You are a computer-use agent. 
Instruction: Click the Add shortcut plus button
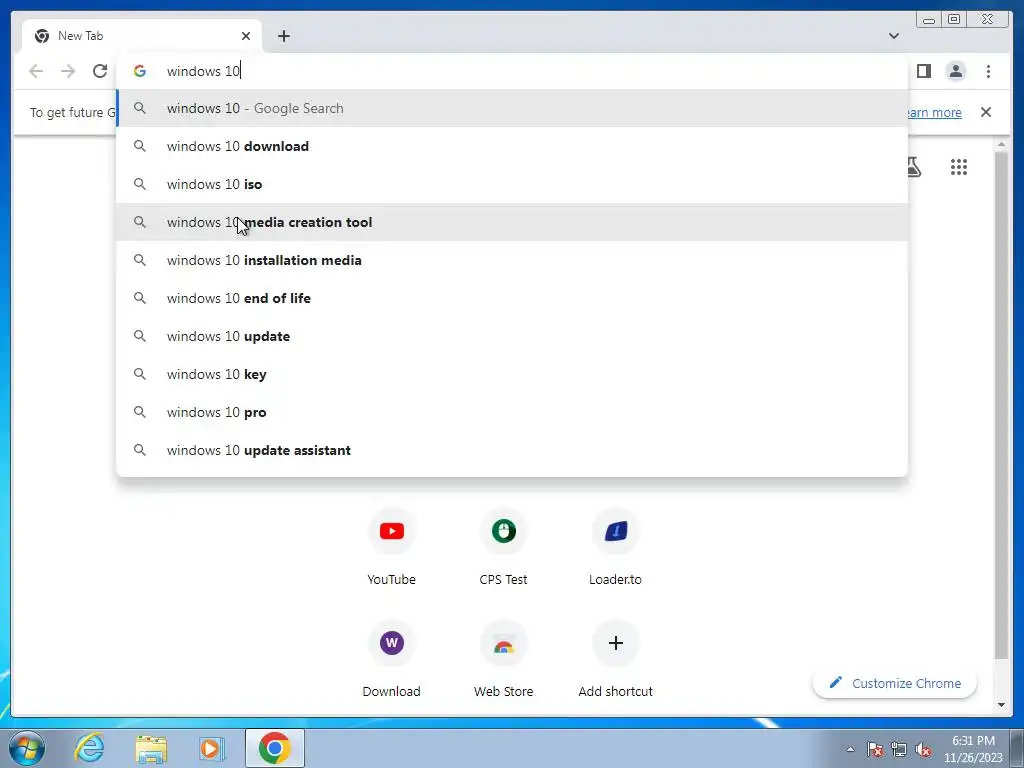[615, 643]
